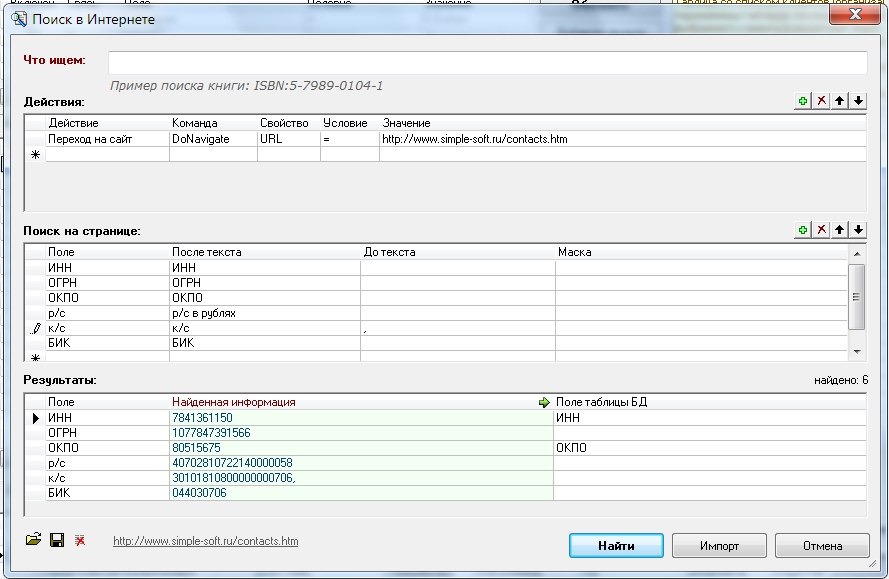This screenshot has height=579, width=889.
Task: Move the Действия row up
Action: [x=840, y=102]
